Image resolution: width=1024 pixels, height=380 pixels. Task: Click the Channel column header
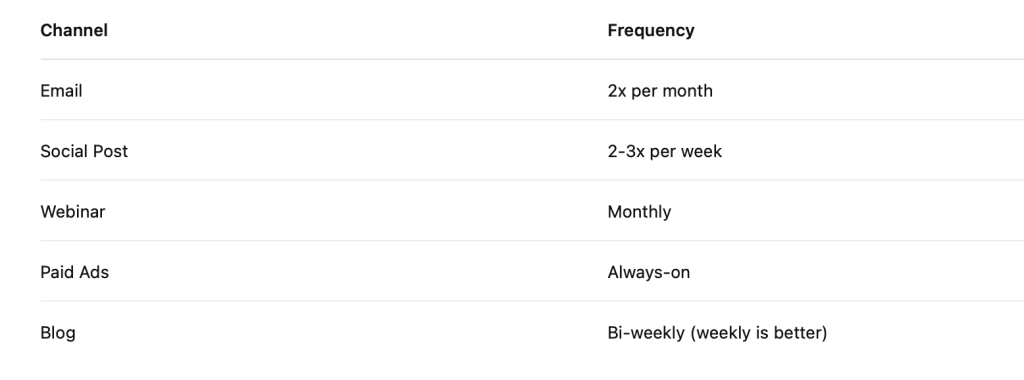point(74,30)
